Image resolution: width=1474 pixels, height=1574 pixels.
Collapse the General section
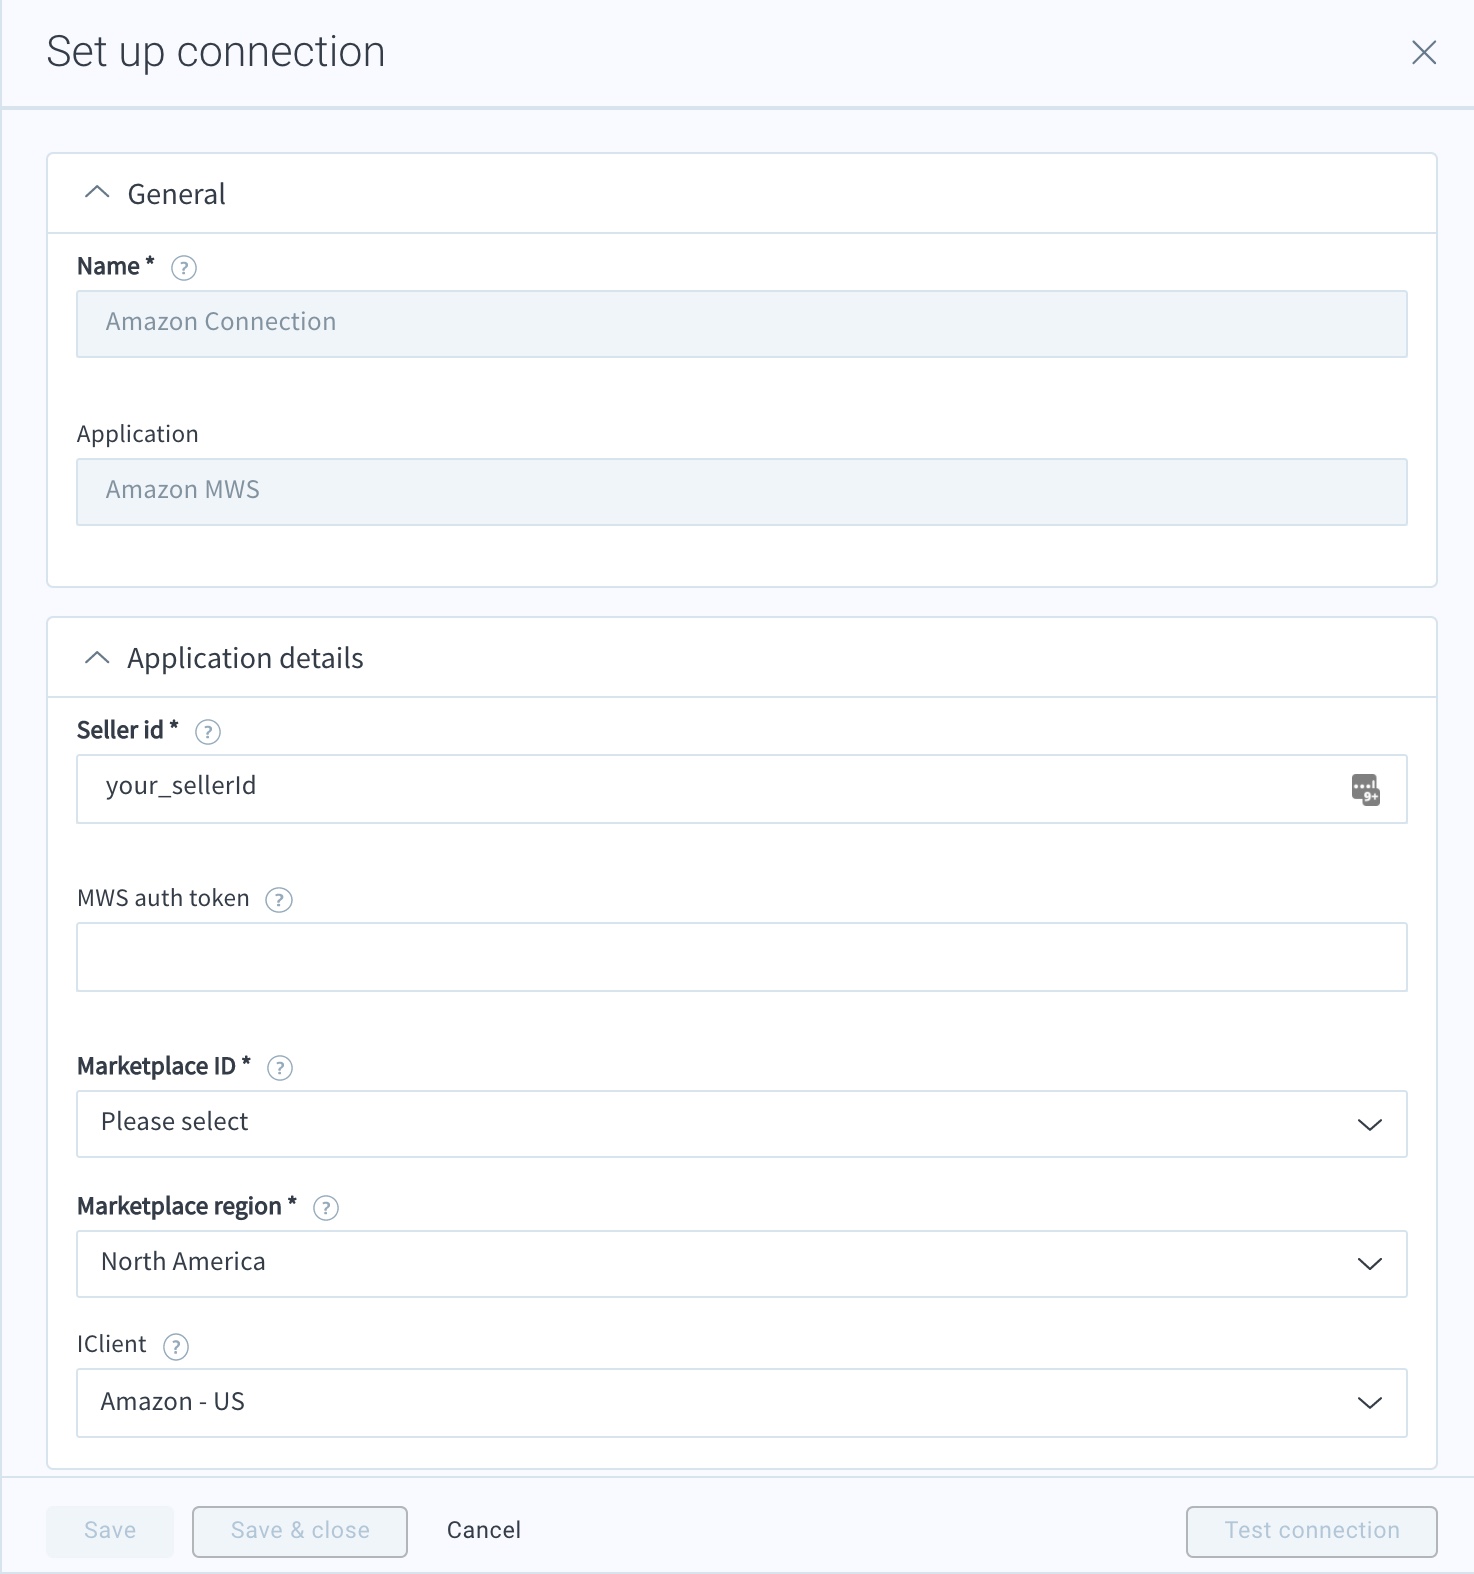tap(97, 193)
